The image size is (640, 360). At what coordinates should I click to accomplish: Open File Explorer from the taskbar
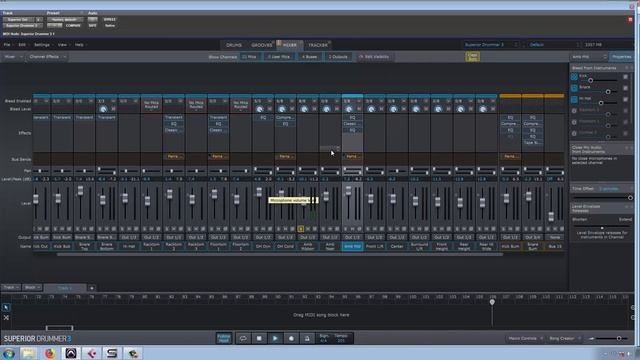29,353
